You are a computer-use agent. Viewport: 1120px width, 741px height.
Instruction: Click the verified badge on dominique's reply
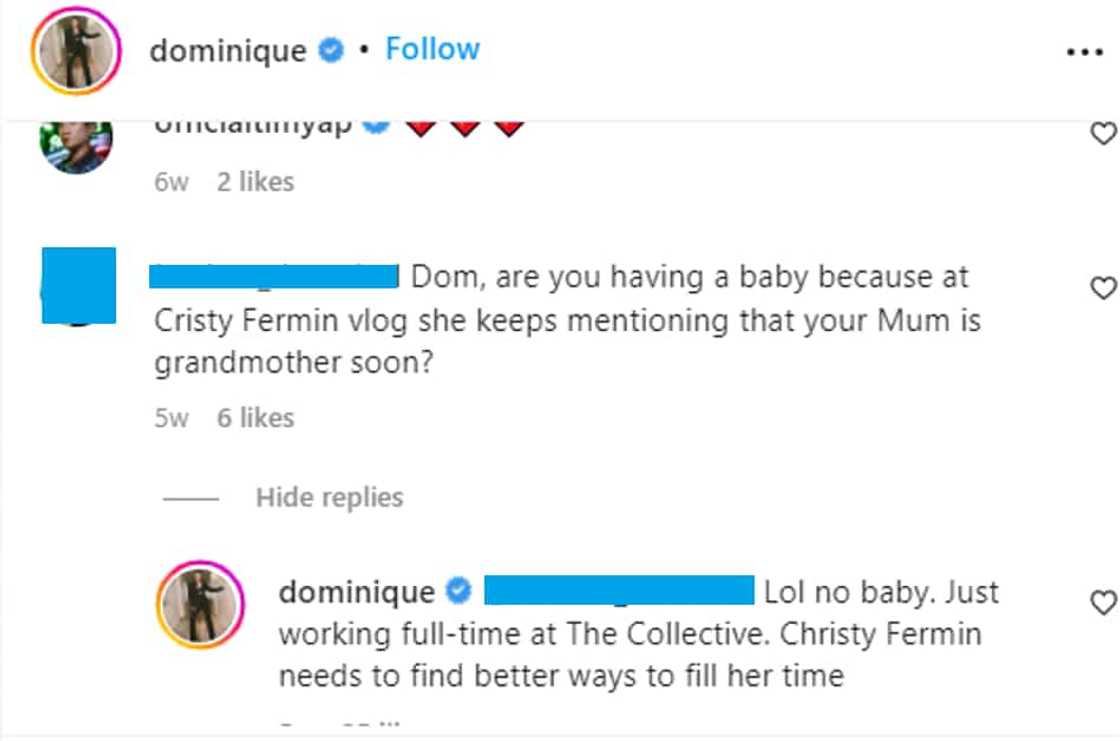click(x=456, y=591)
